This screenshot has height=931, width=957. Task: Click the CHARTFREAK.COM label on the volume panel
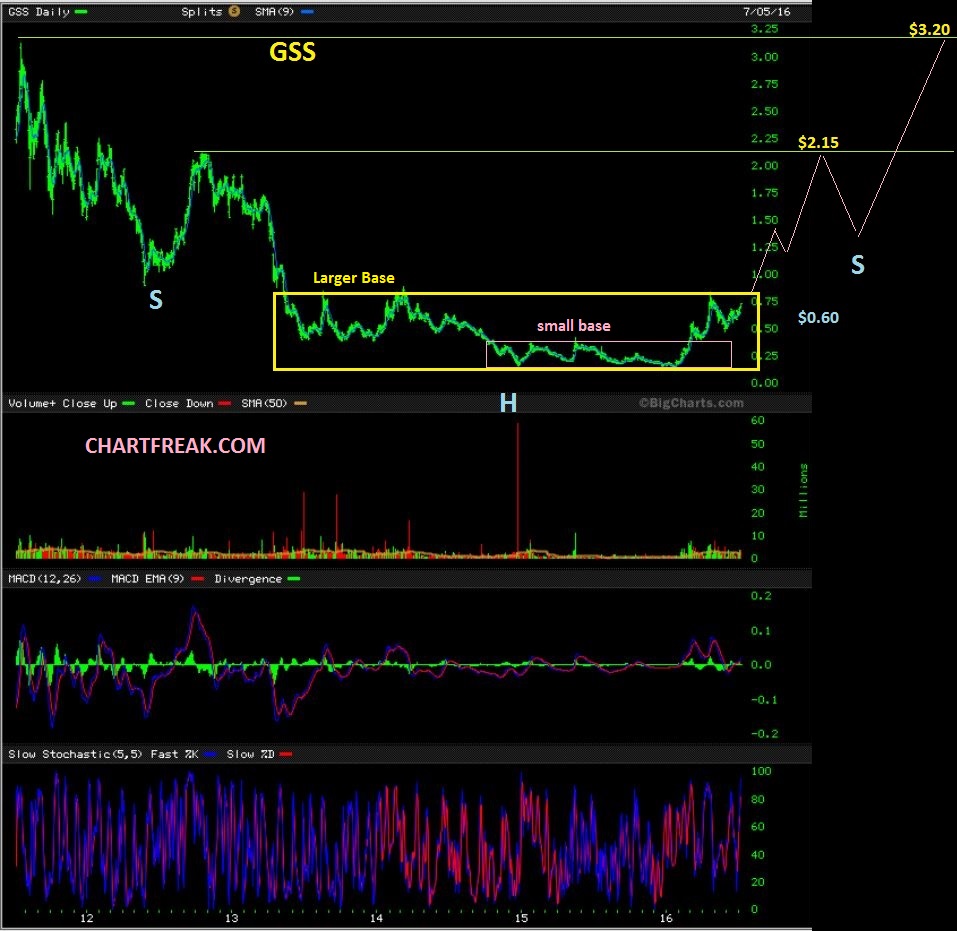click(176, 445)
